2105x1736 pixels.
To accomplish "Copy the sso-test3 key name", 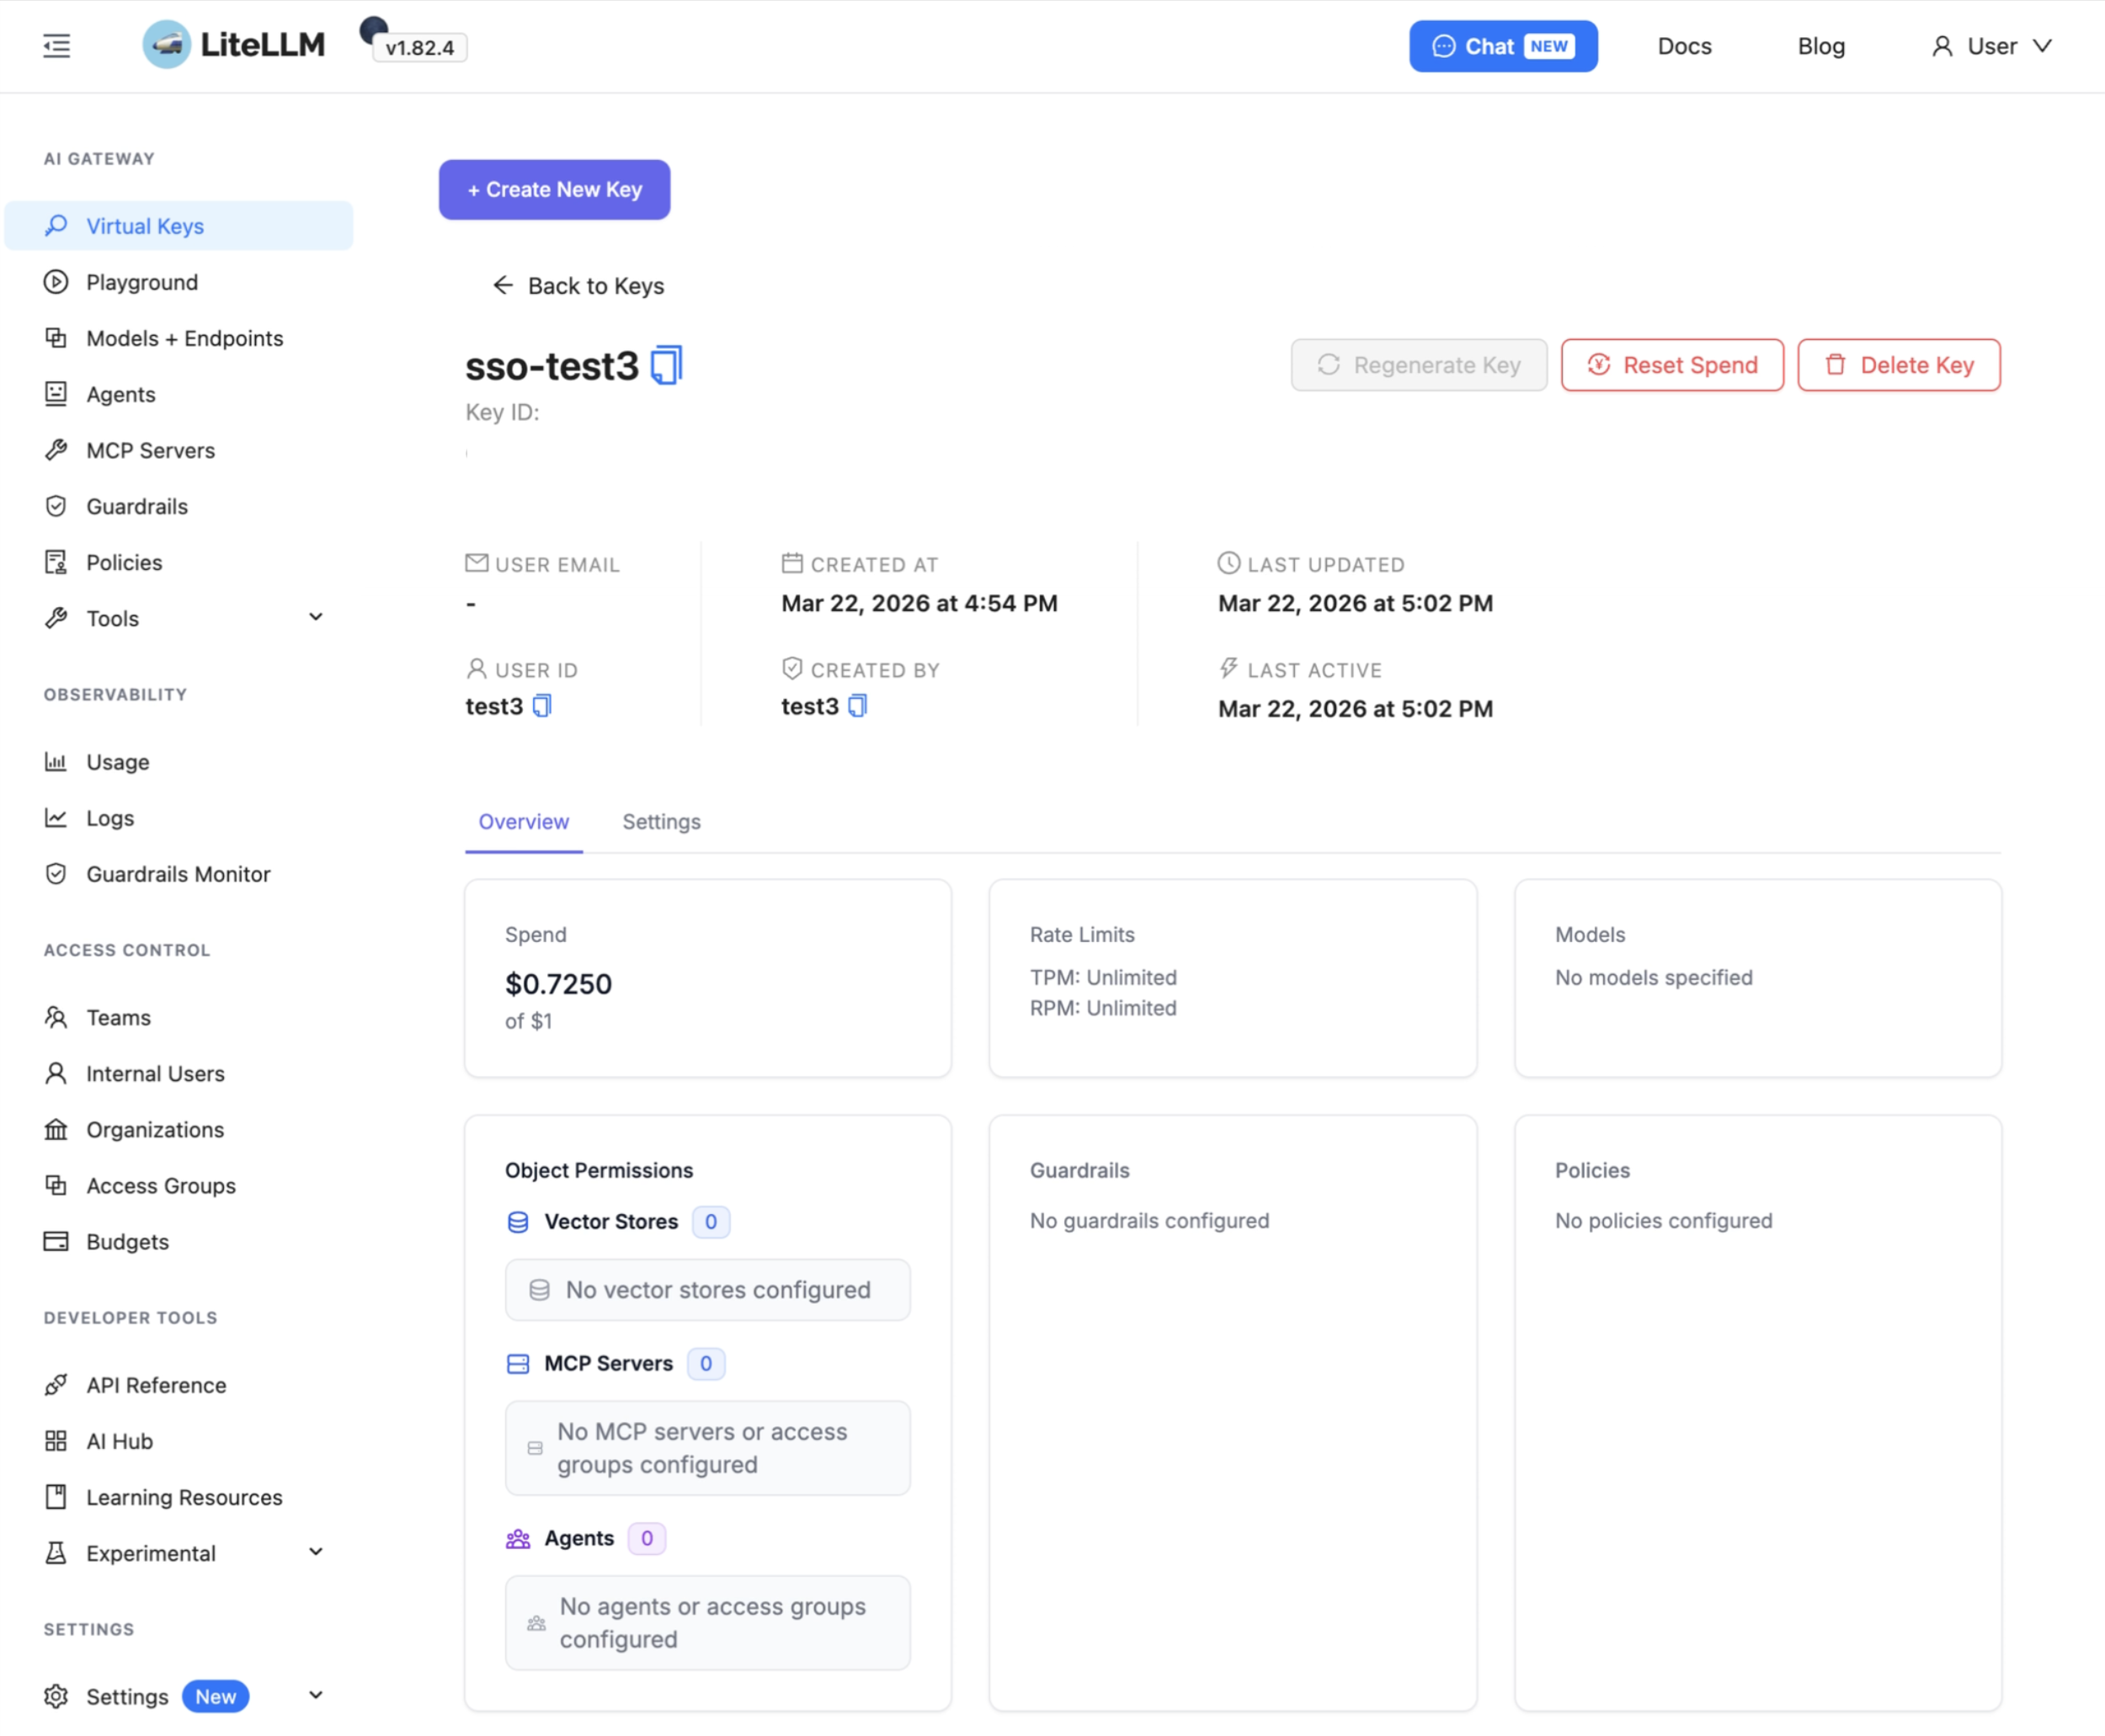I will pyautogui.click(x=666, y=365).
